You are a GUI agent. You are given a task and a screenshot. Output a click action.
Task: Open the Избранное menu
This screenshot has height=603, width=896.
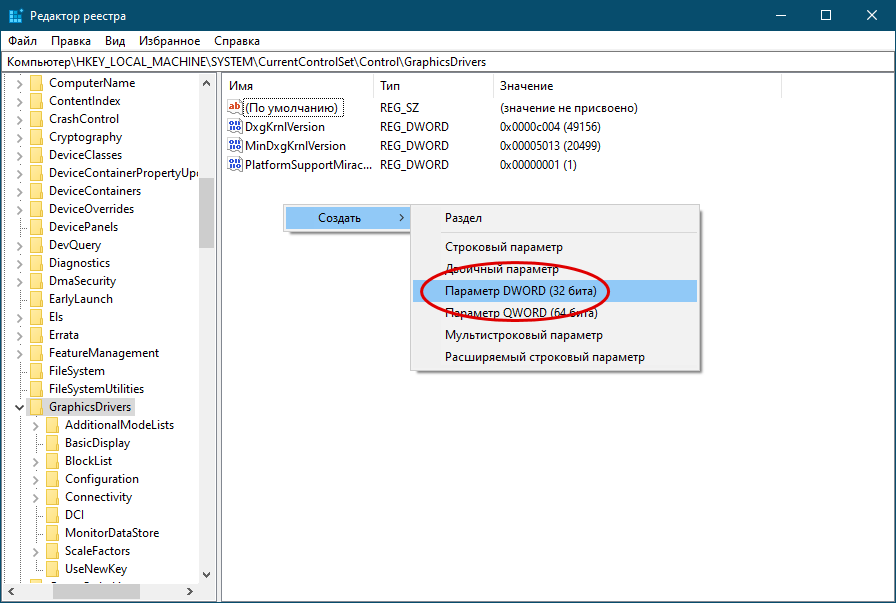point(169,41)
